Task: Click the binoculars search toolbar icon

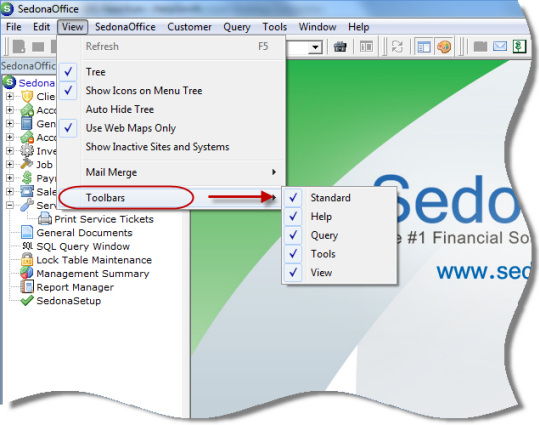Action: [340, 47]
